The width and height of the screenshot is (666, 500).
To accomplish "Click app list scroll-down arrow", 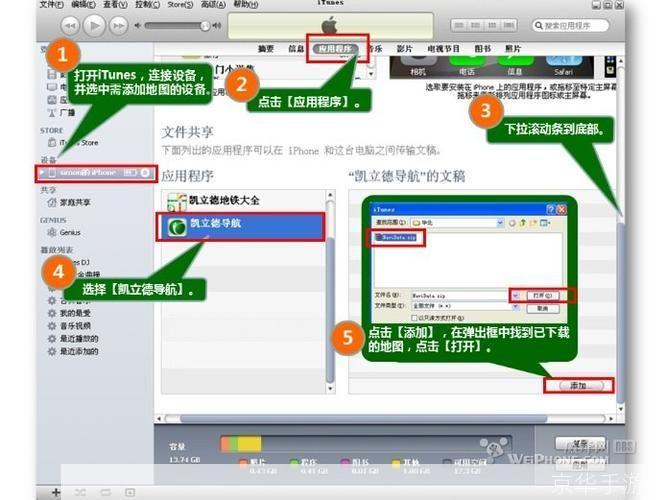I will click(x=330, y=389).
